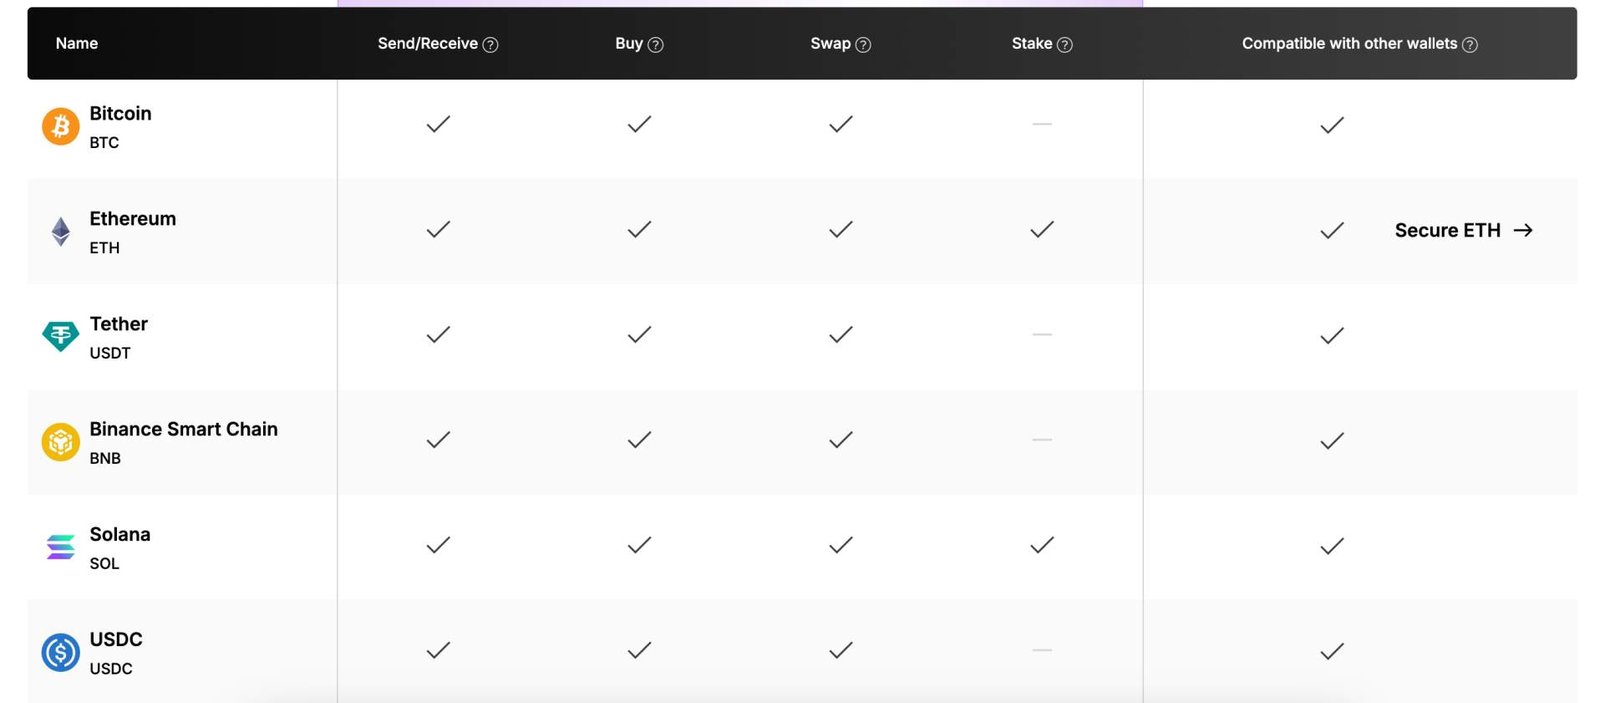Click Solana Stake checkmark

[x=1042, y=545]
